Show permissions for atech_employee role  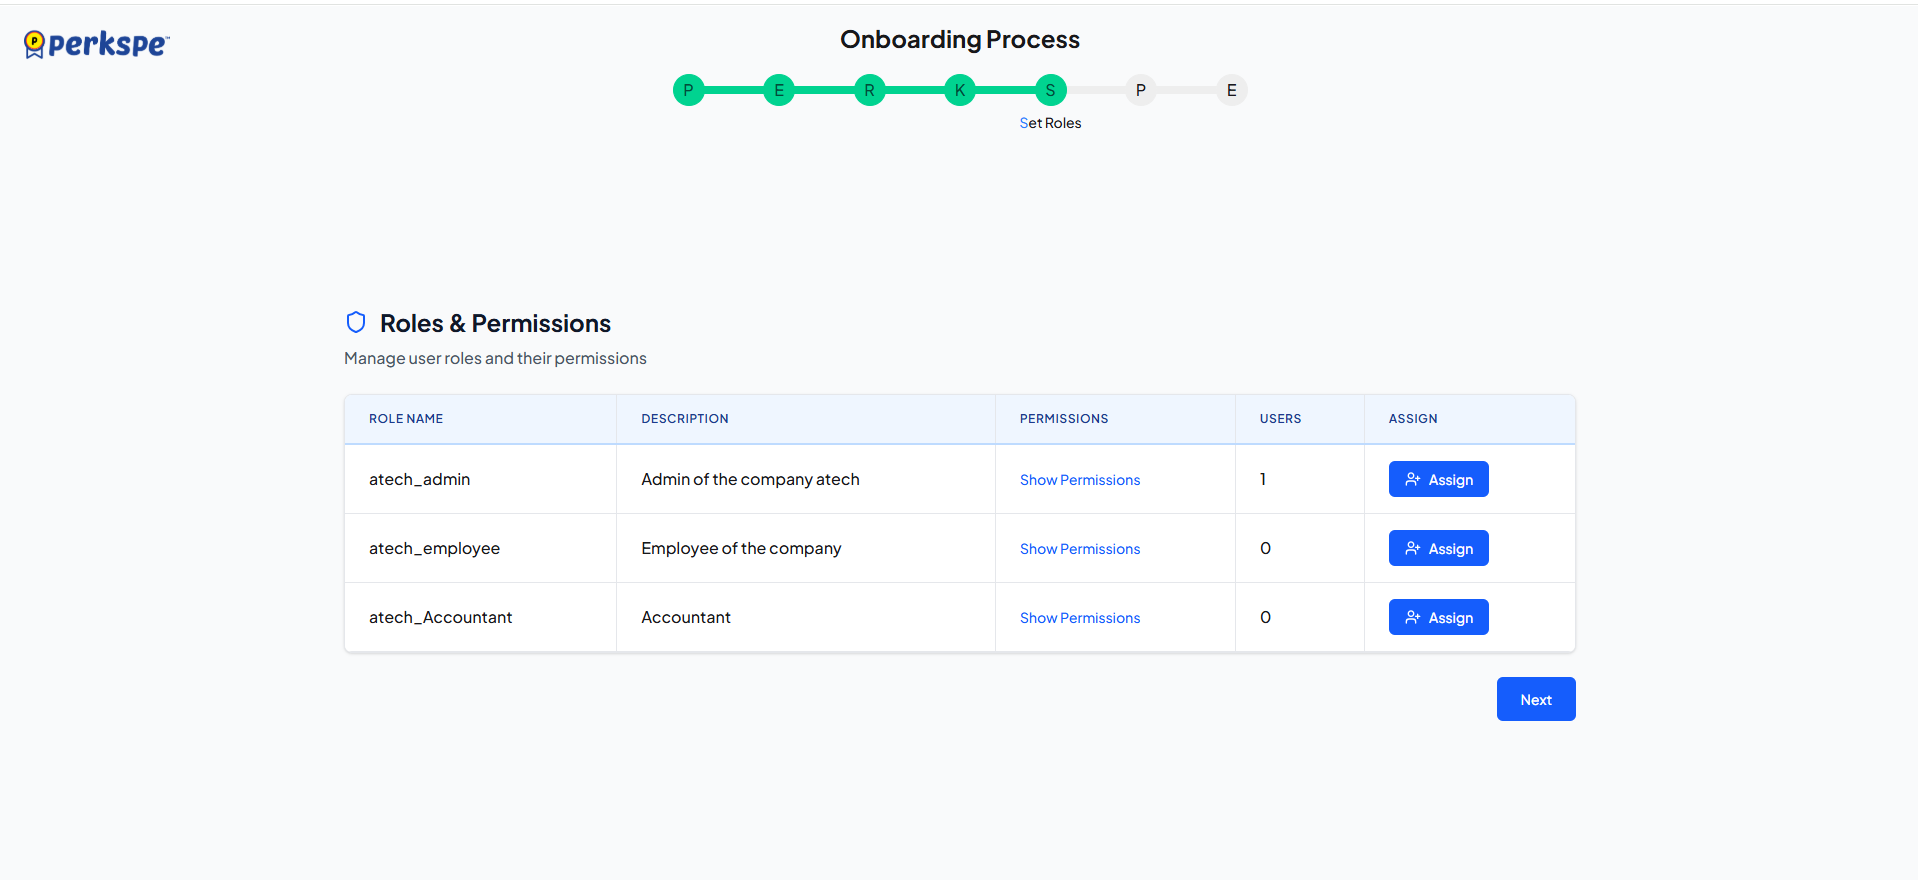point(1079,549)
